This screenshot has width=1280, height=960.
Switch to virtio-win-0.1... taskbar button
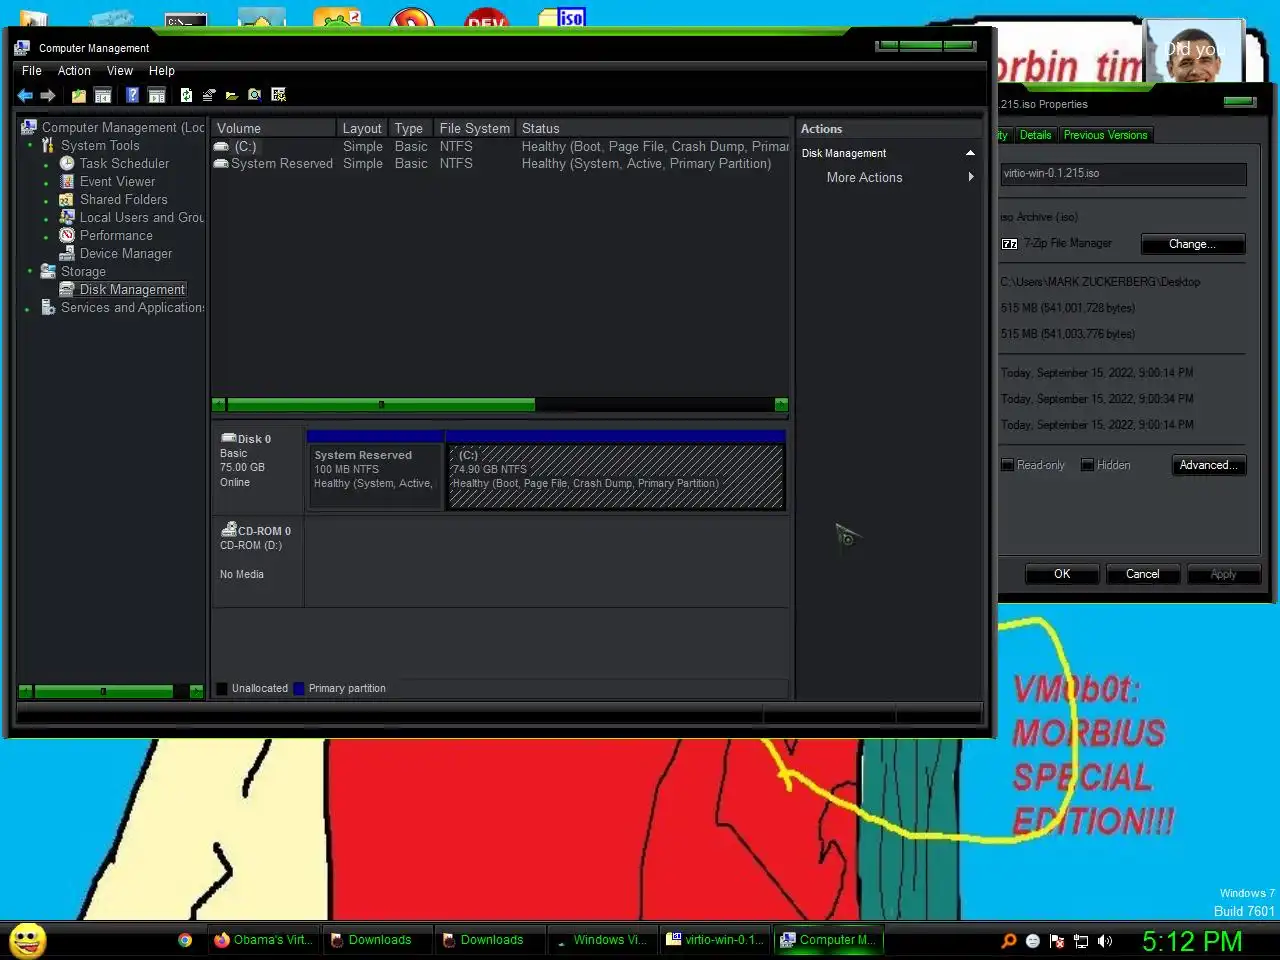[x=714, y=940]
